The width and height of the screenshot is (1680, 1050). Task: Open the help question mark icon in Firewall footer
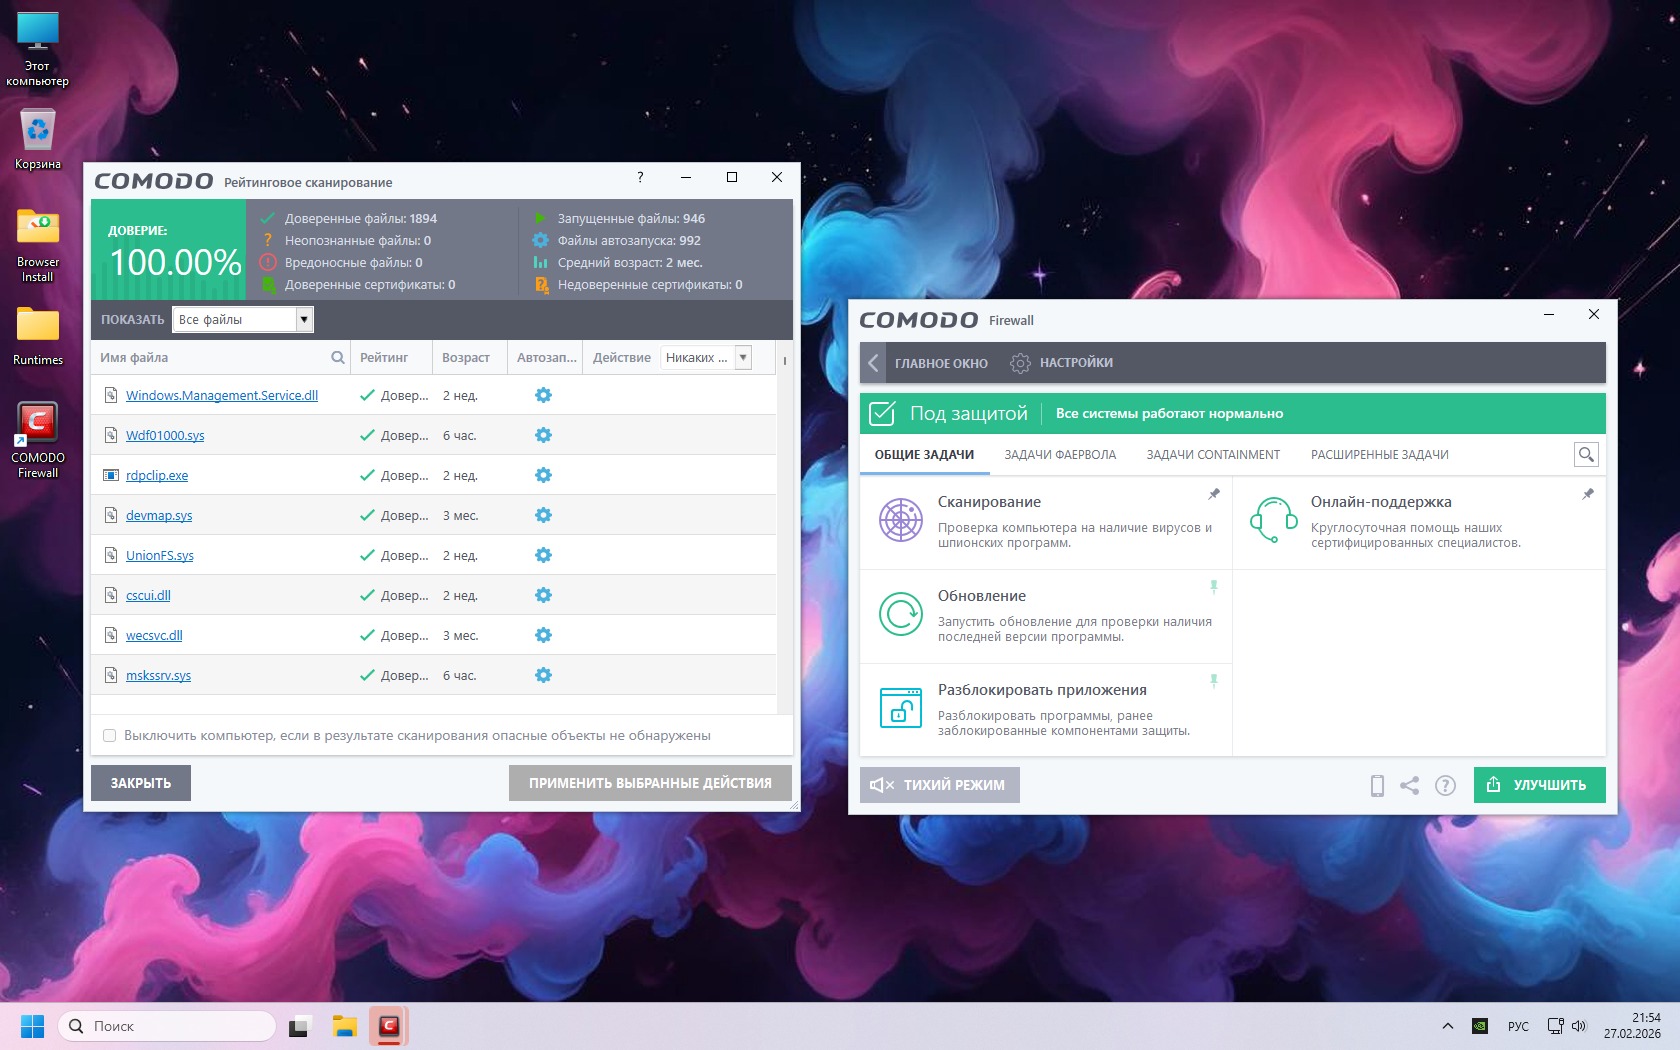click(x=1445, y=786)
